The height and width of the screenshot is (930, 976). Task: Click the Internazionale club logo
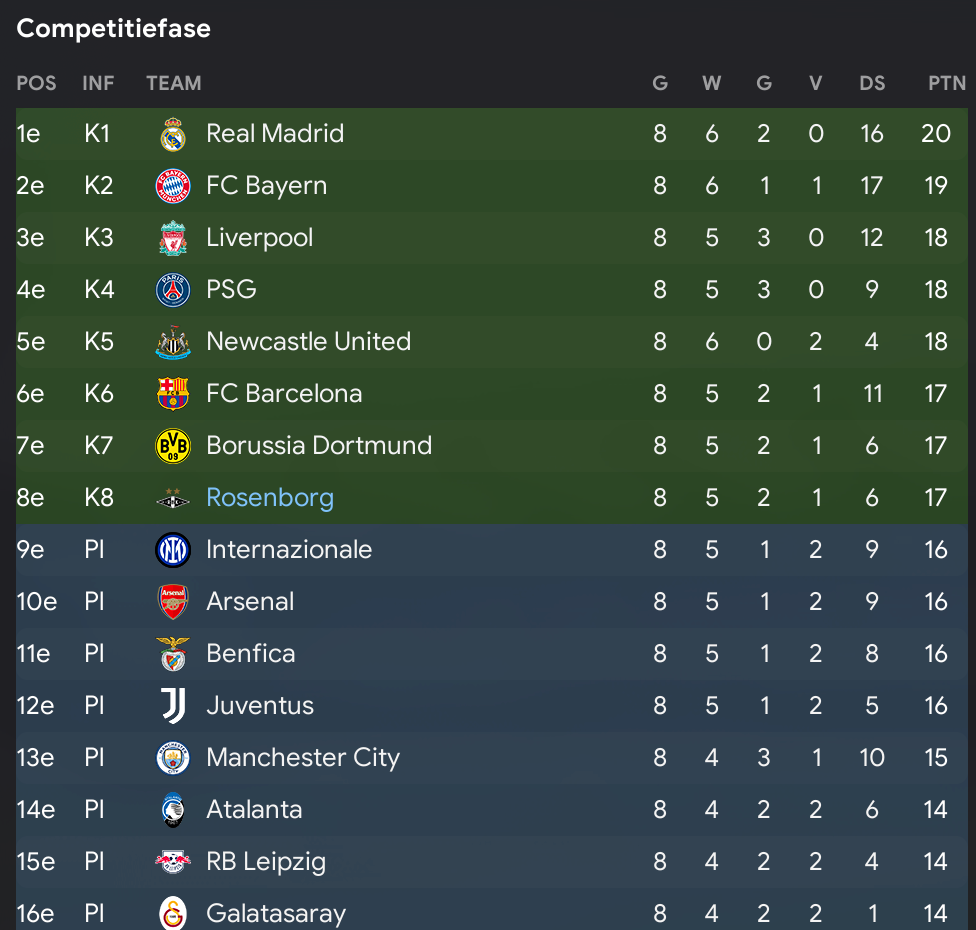tap(173, 550)
